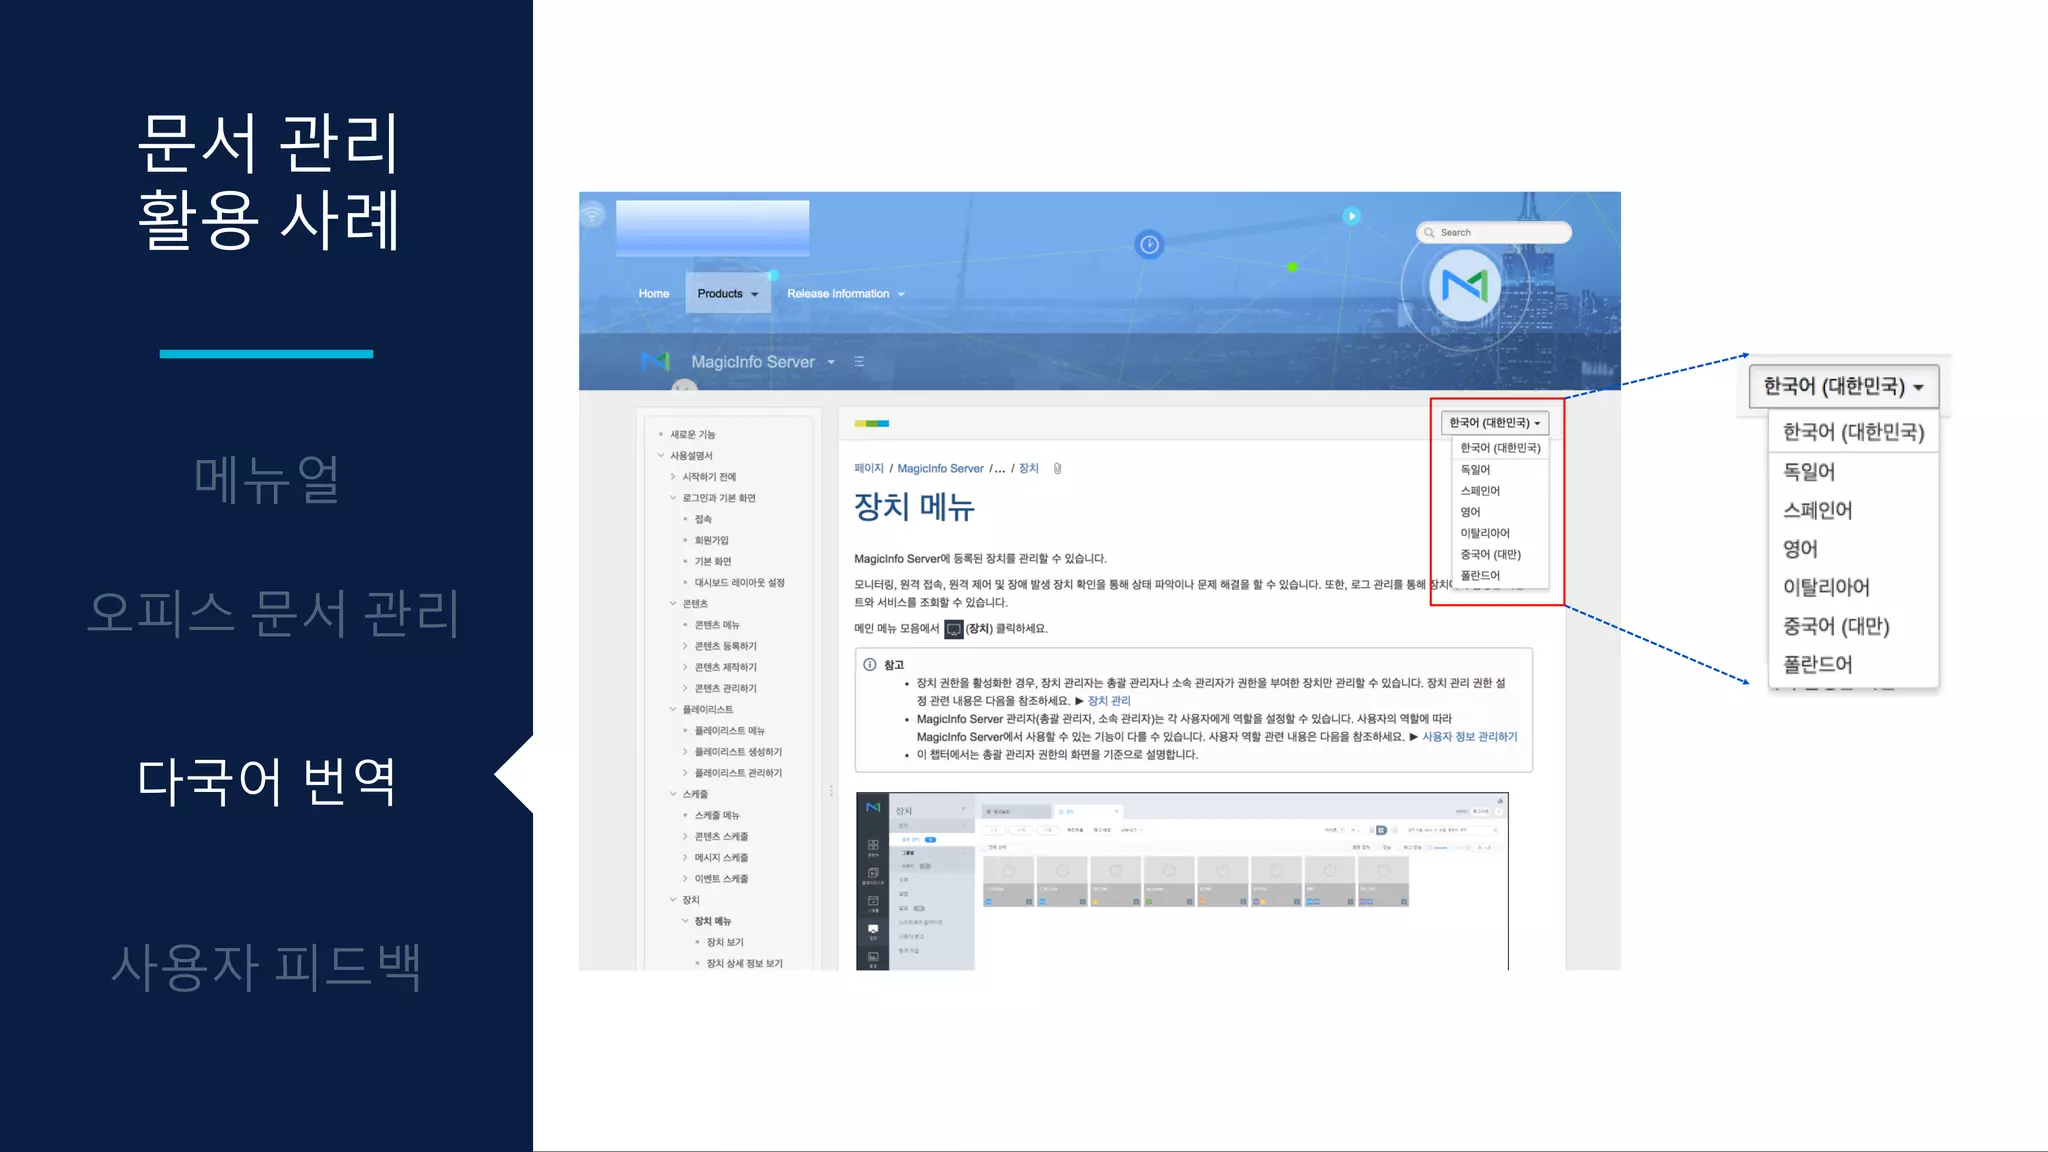Collapse the 플레이리스트 tree section
2048x1152 pixels.
(673, 710)
